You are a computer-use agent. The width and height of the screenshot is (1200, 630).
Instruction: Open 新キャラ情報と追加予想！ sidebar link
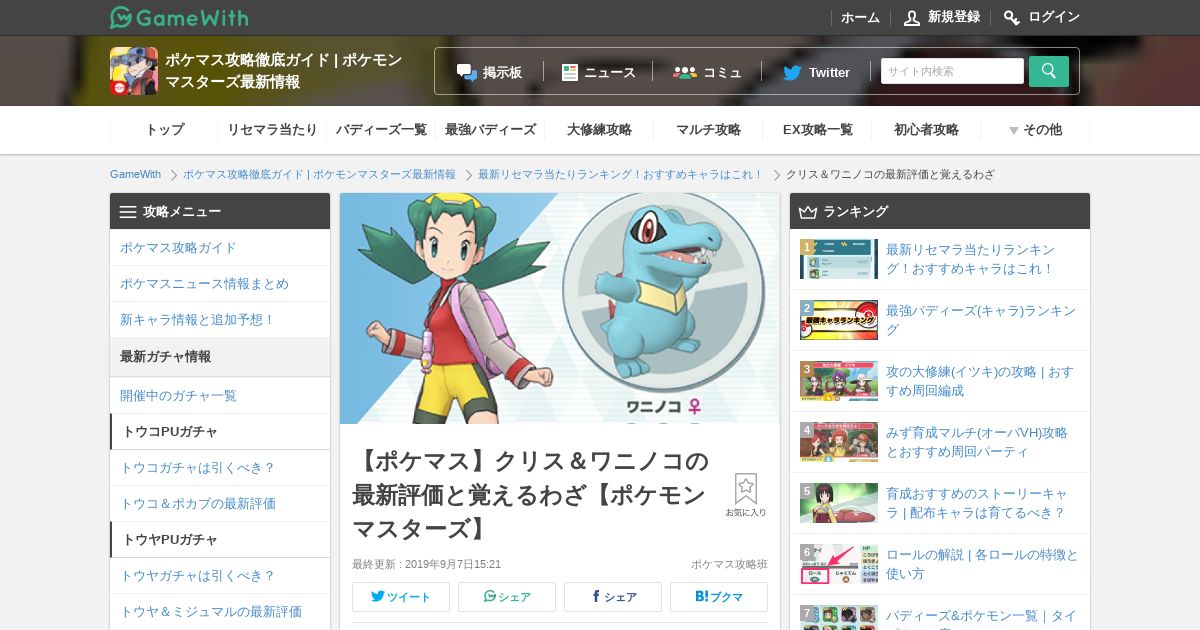220,320
